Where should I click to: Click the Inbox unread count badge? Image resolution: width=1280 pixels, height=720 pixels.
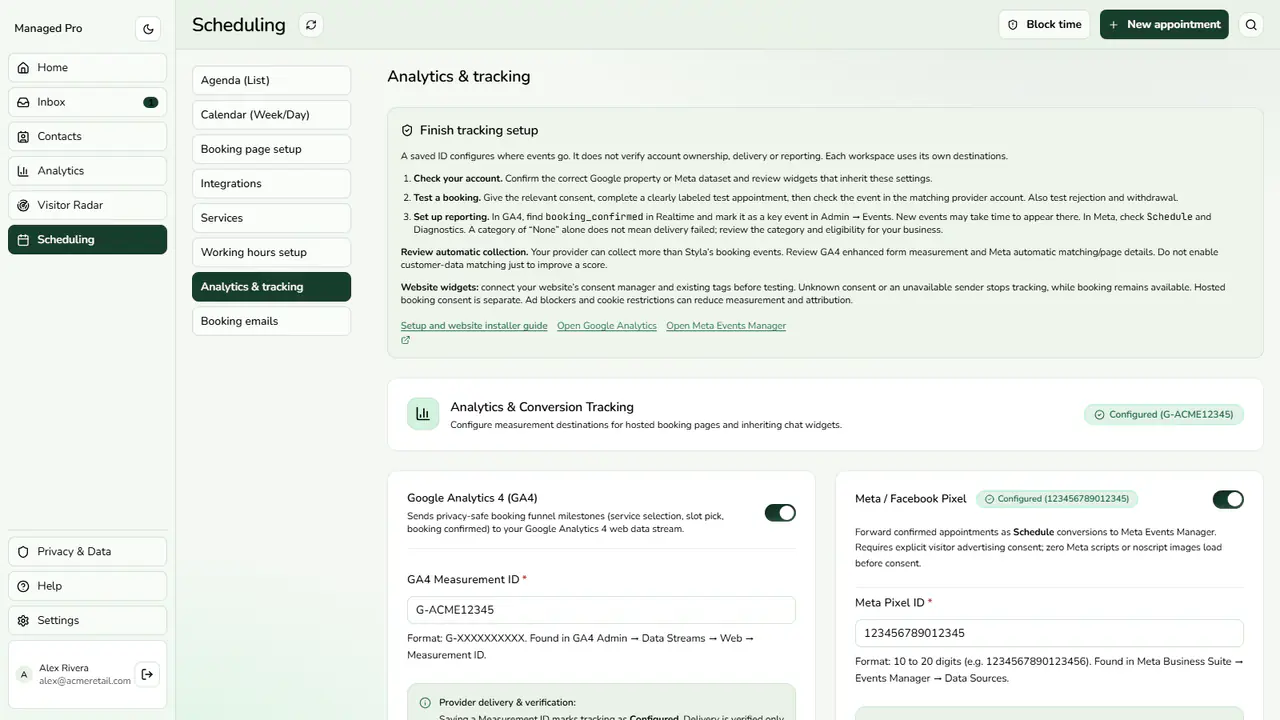150,102
